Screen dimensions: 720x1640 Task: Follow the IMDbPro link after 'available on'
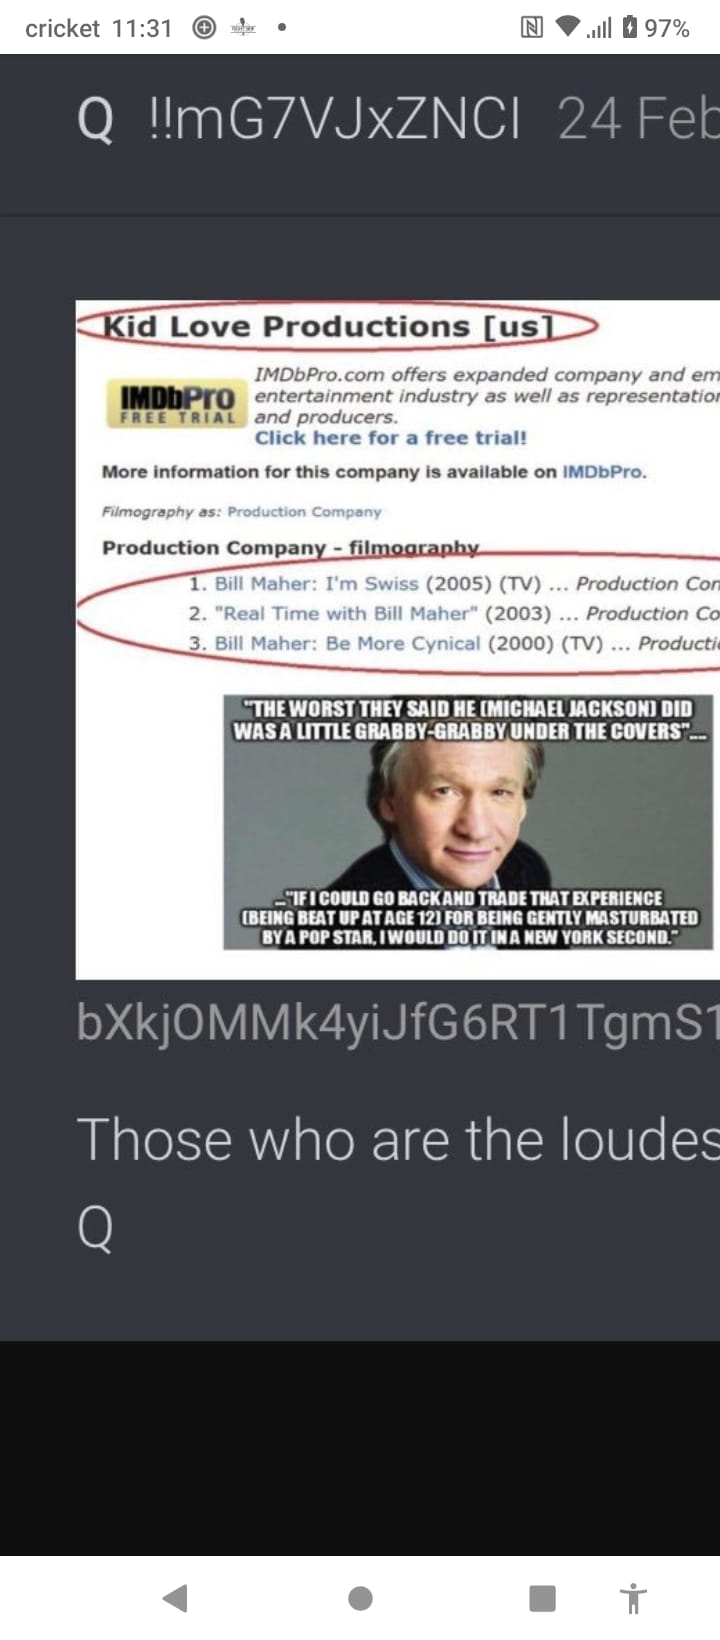point(604,472)
